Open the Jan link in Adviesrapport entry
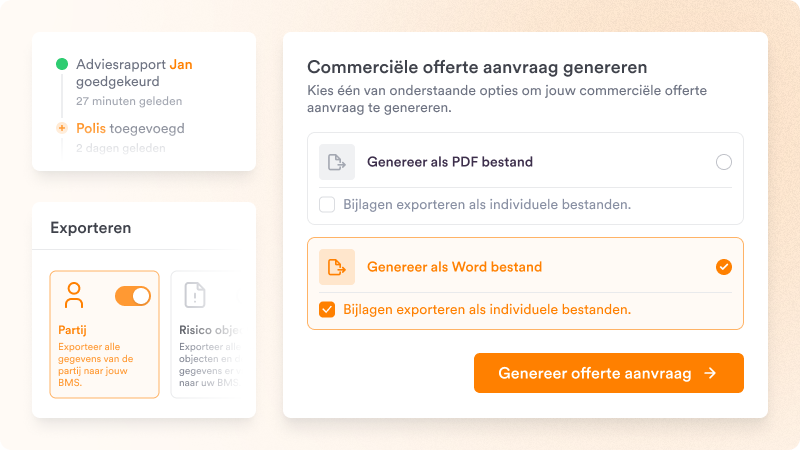This screenshot has width=800, height=450. click(181, 64)
